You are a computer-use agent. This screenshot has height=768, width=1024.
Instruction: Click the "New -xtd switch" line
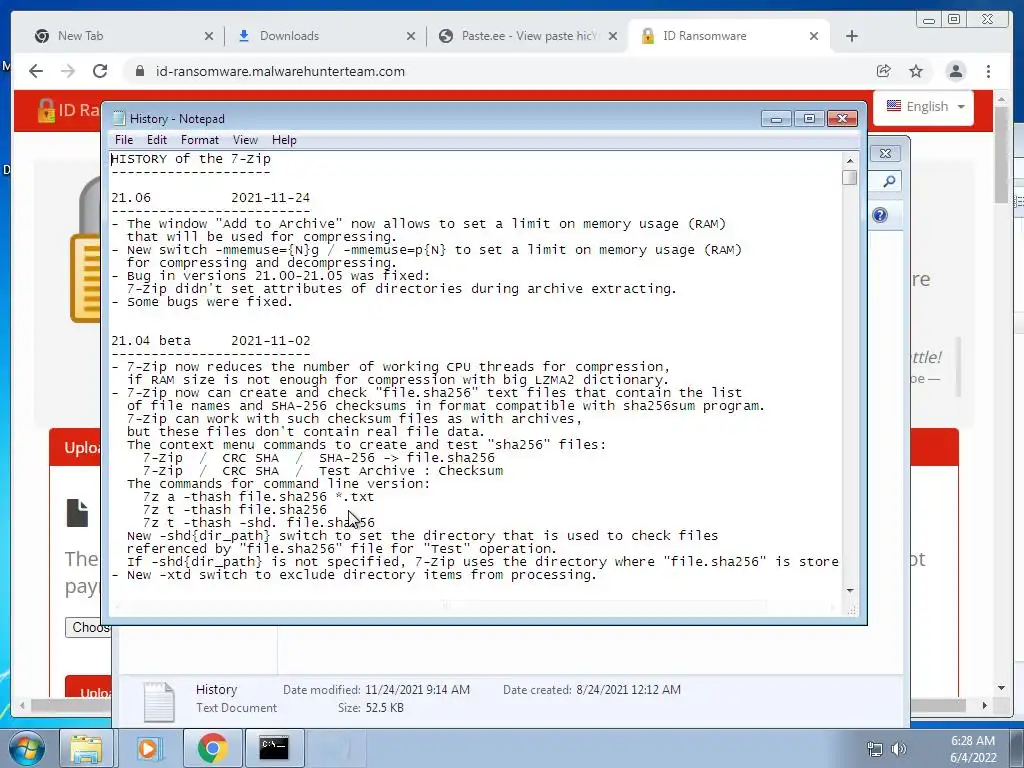coord(354,575)
